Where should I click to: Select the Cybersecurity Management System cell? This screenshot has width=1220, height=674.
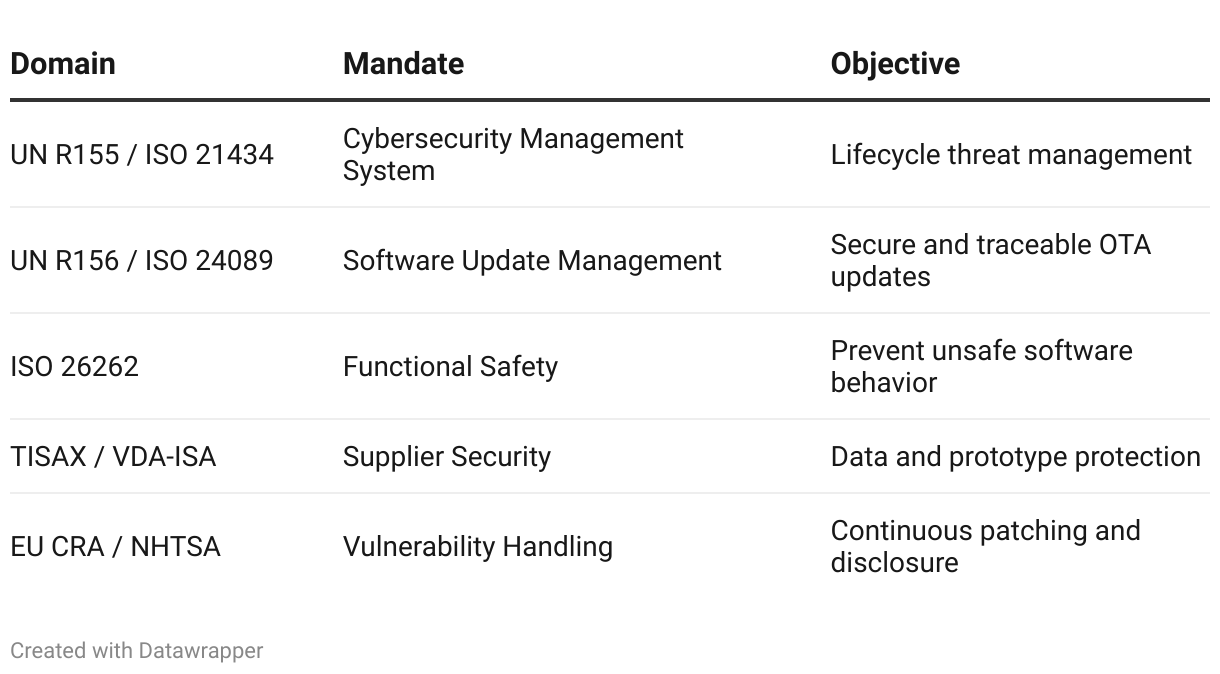coord(513,155)
